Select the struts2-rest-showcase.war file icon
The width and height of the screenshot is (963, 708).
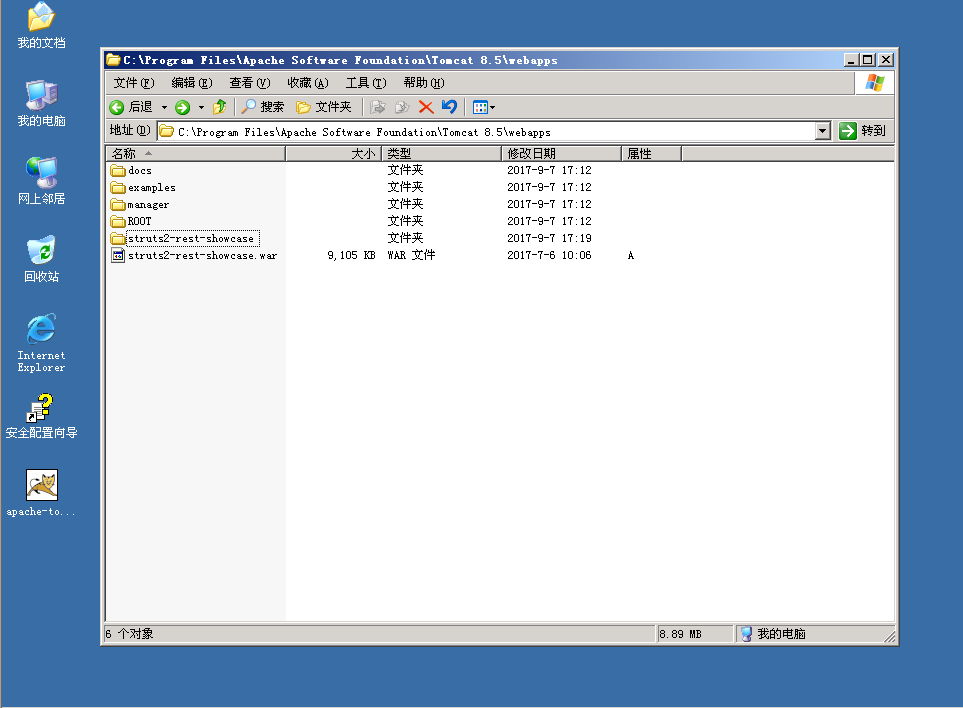click(x=118, y=255)
